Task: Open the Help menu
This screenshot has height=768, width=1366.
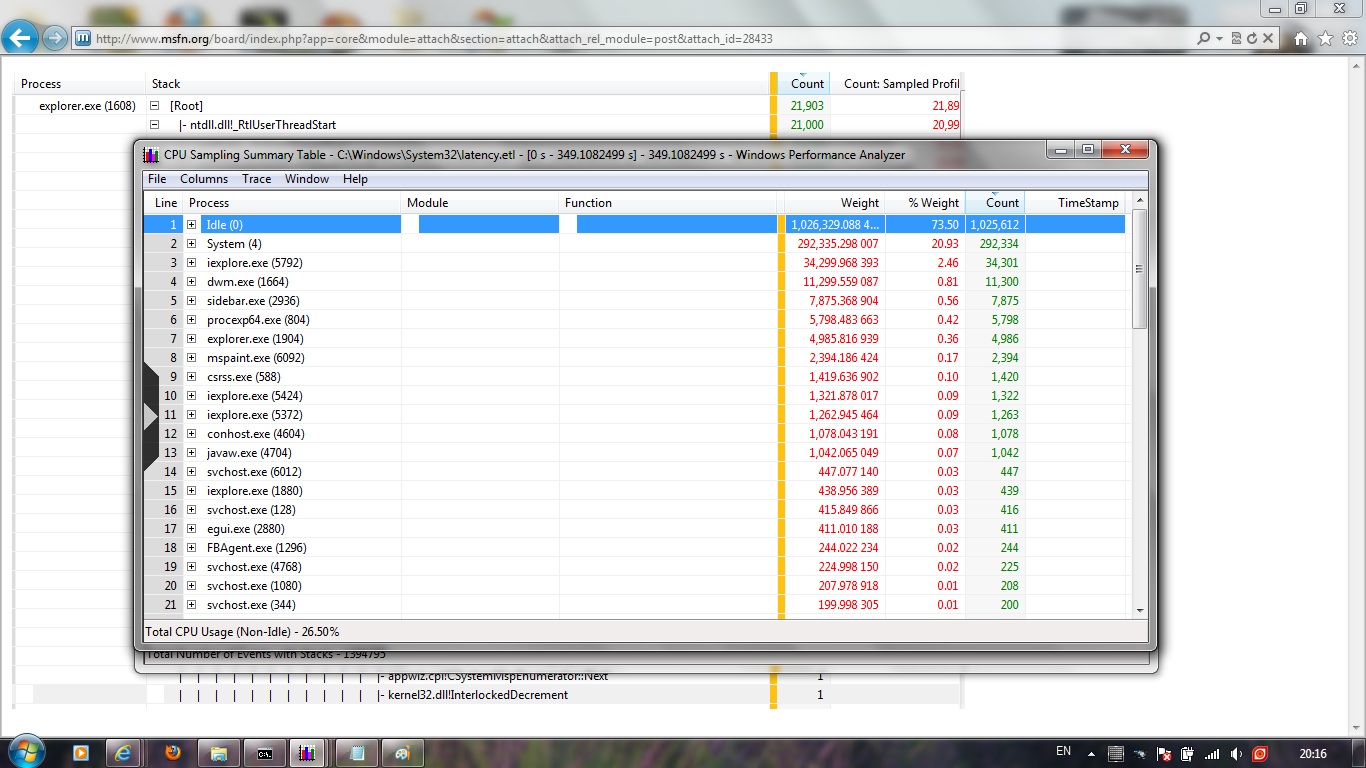Action: tap(355, 179)
